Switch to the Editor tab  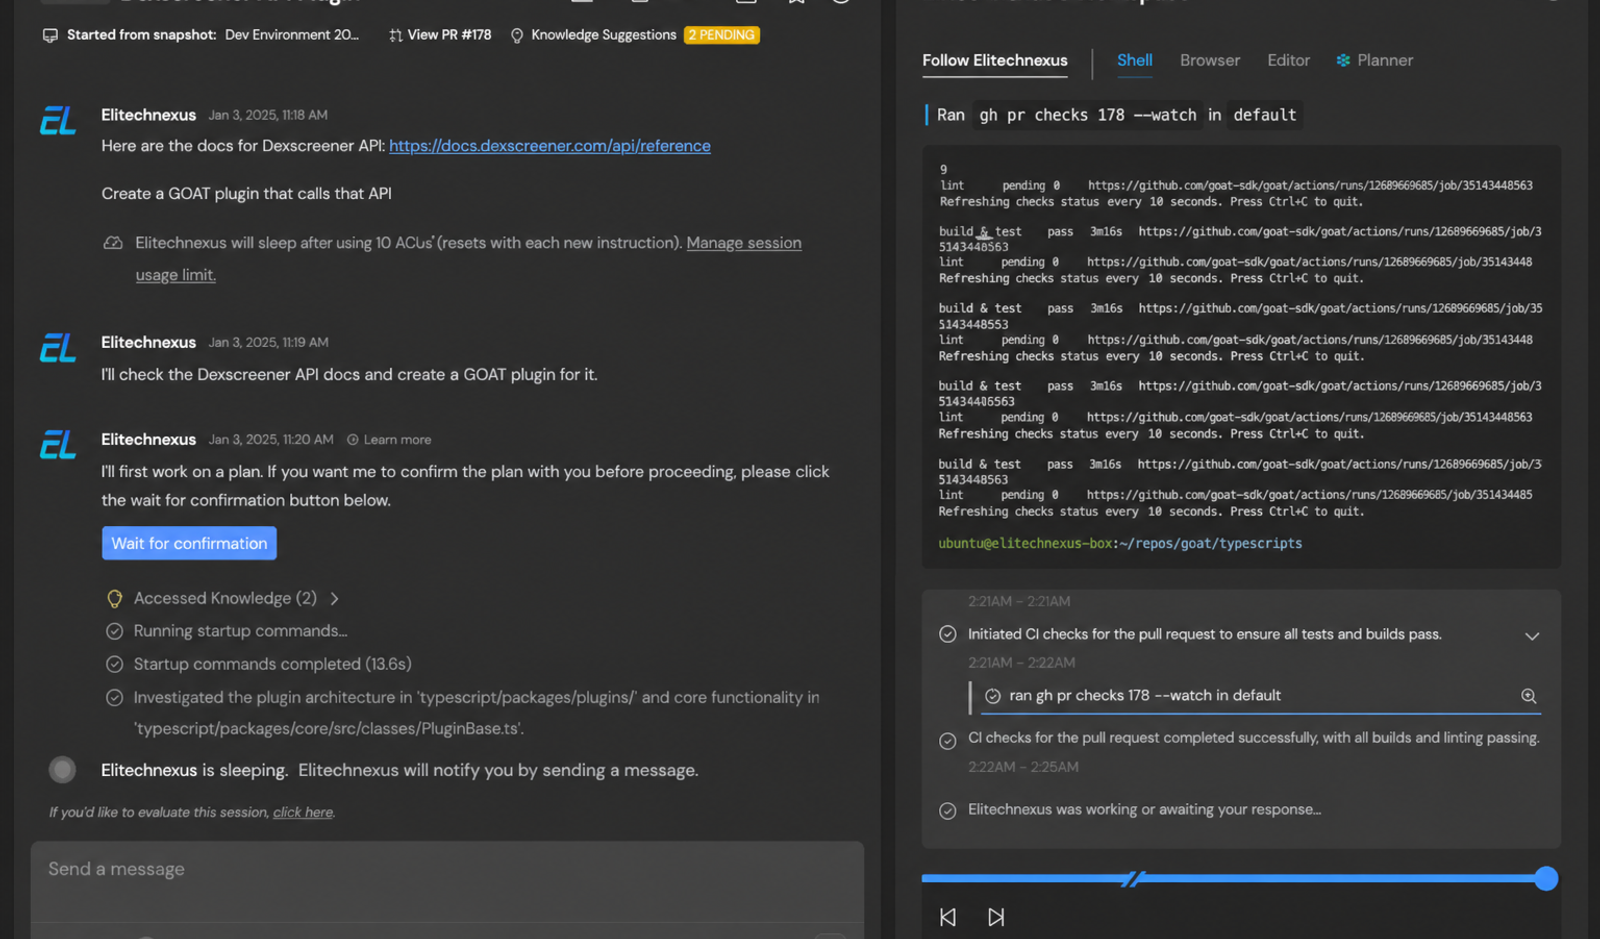[x=1289, y=61]
